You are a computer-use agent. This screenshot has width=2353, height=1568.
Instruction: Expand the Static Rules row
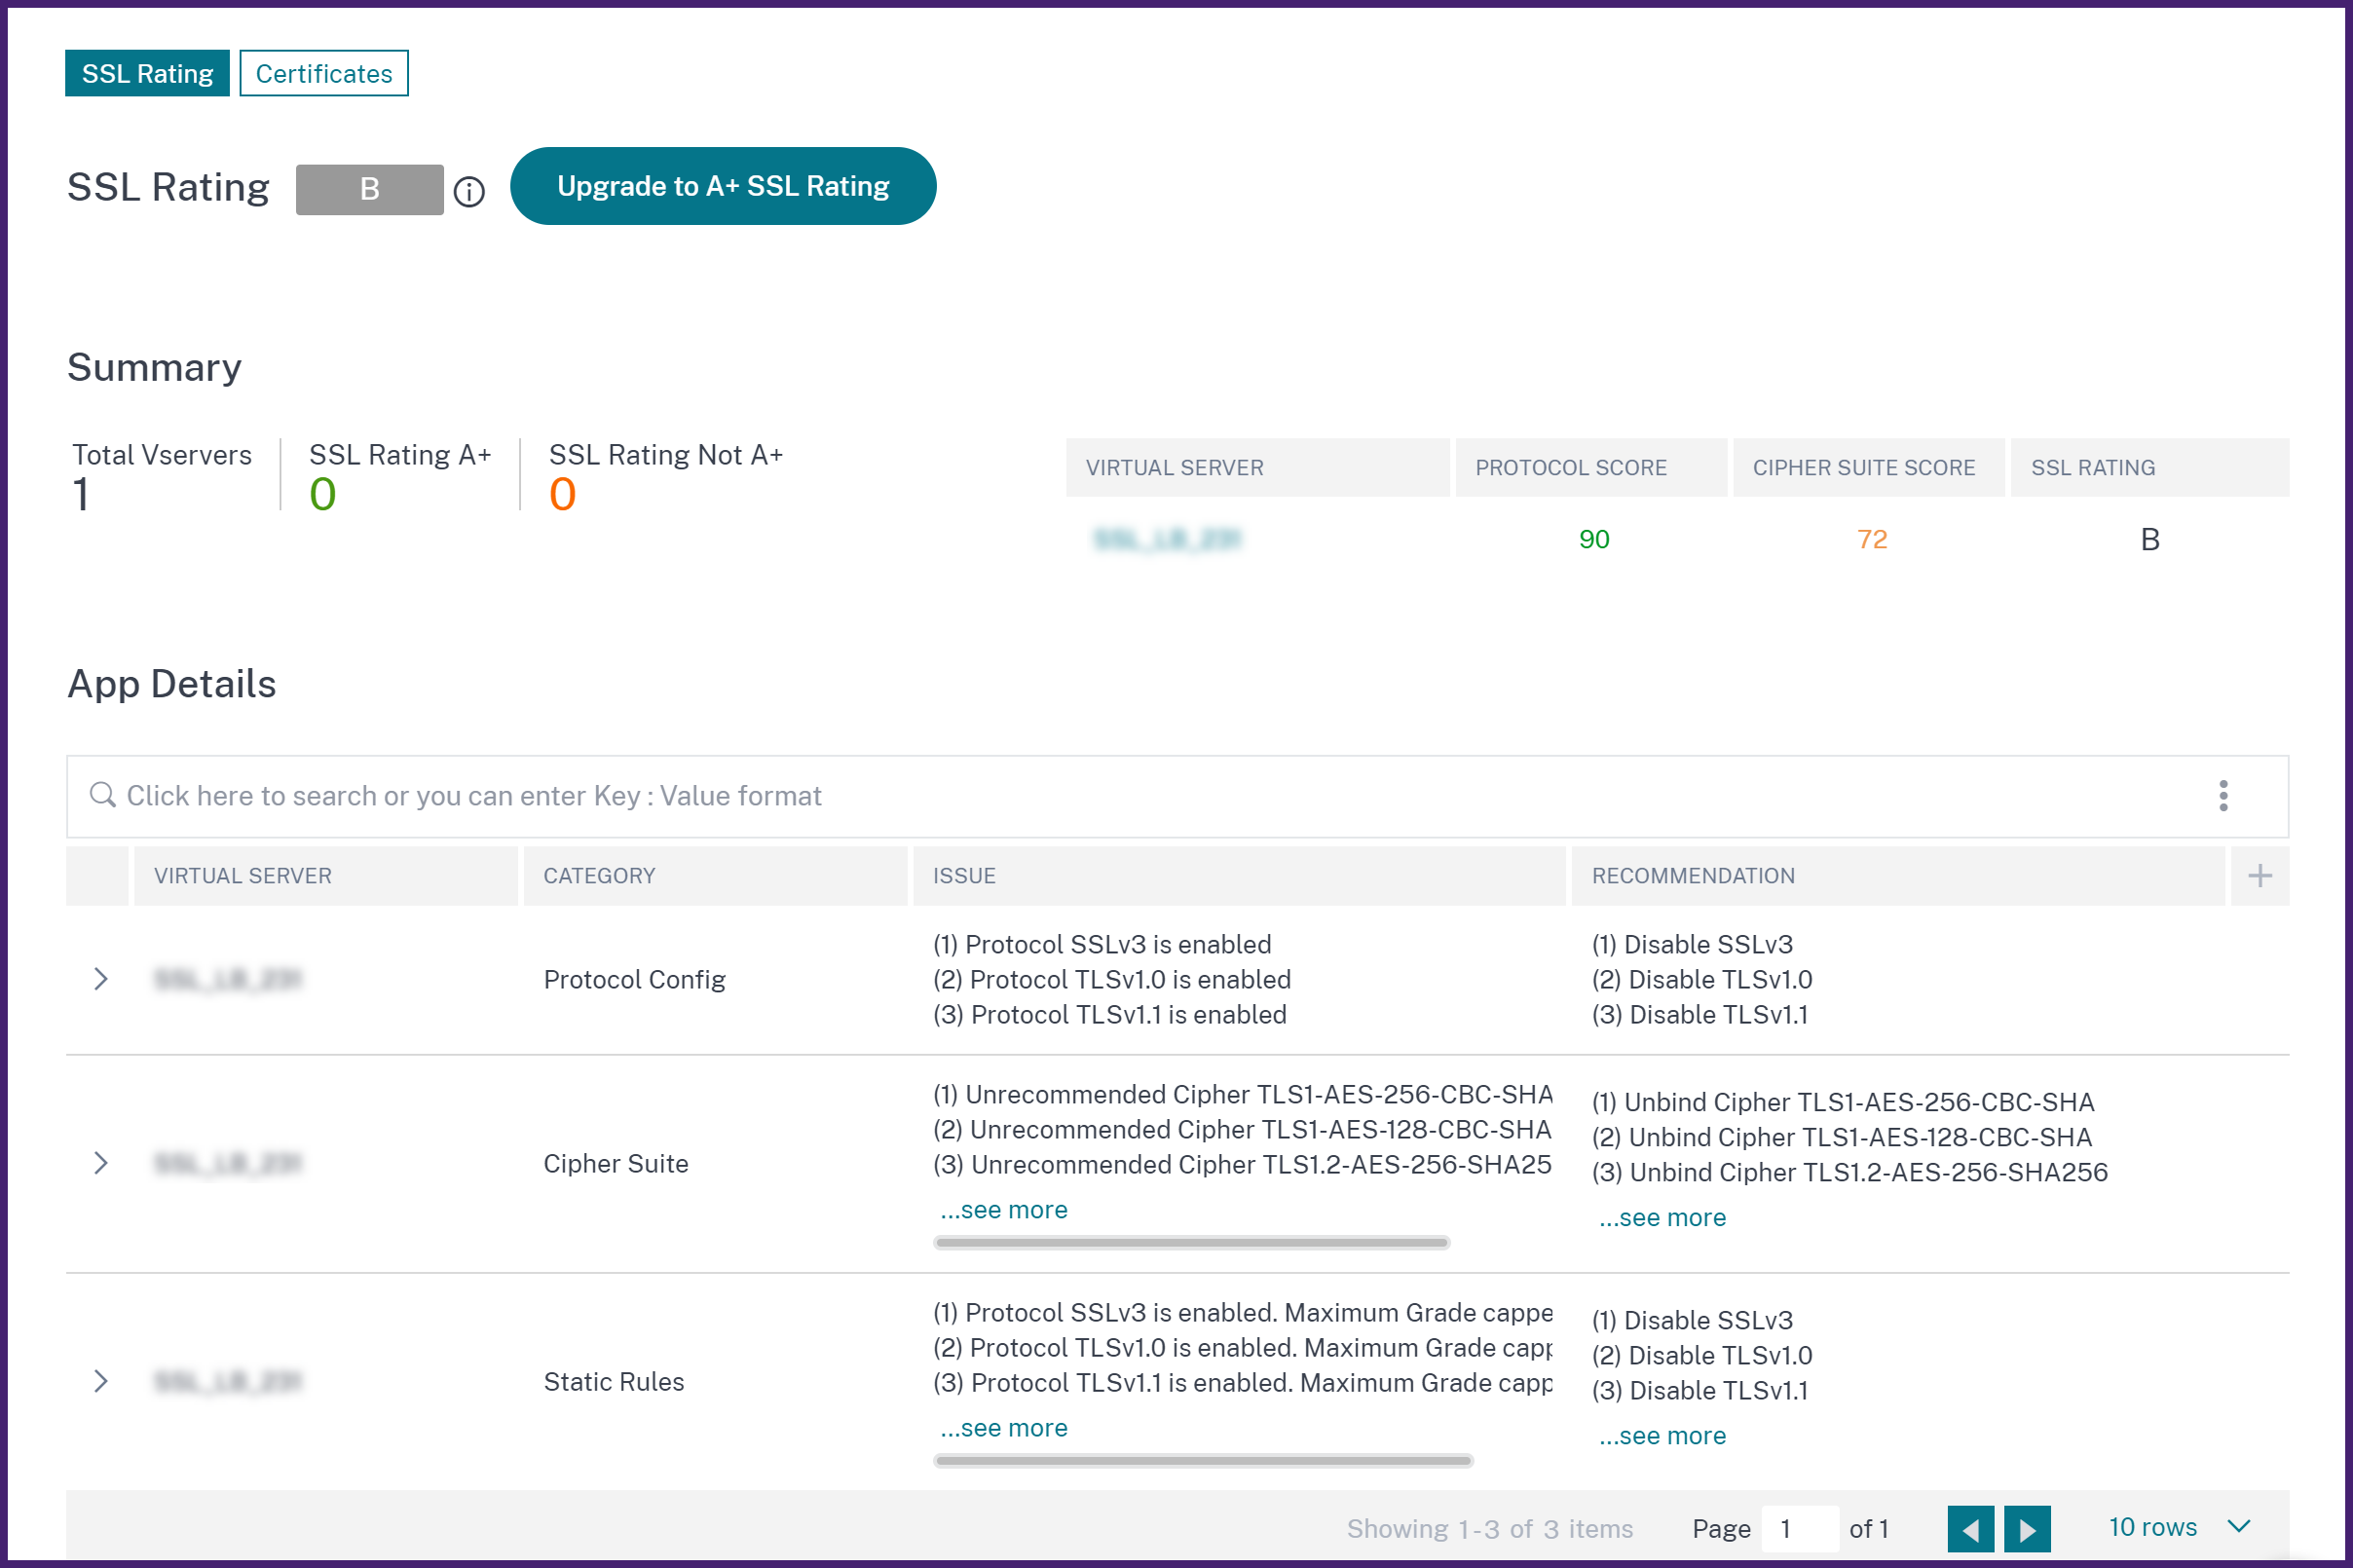100,1381
